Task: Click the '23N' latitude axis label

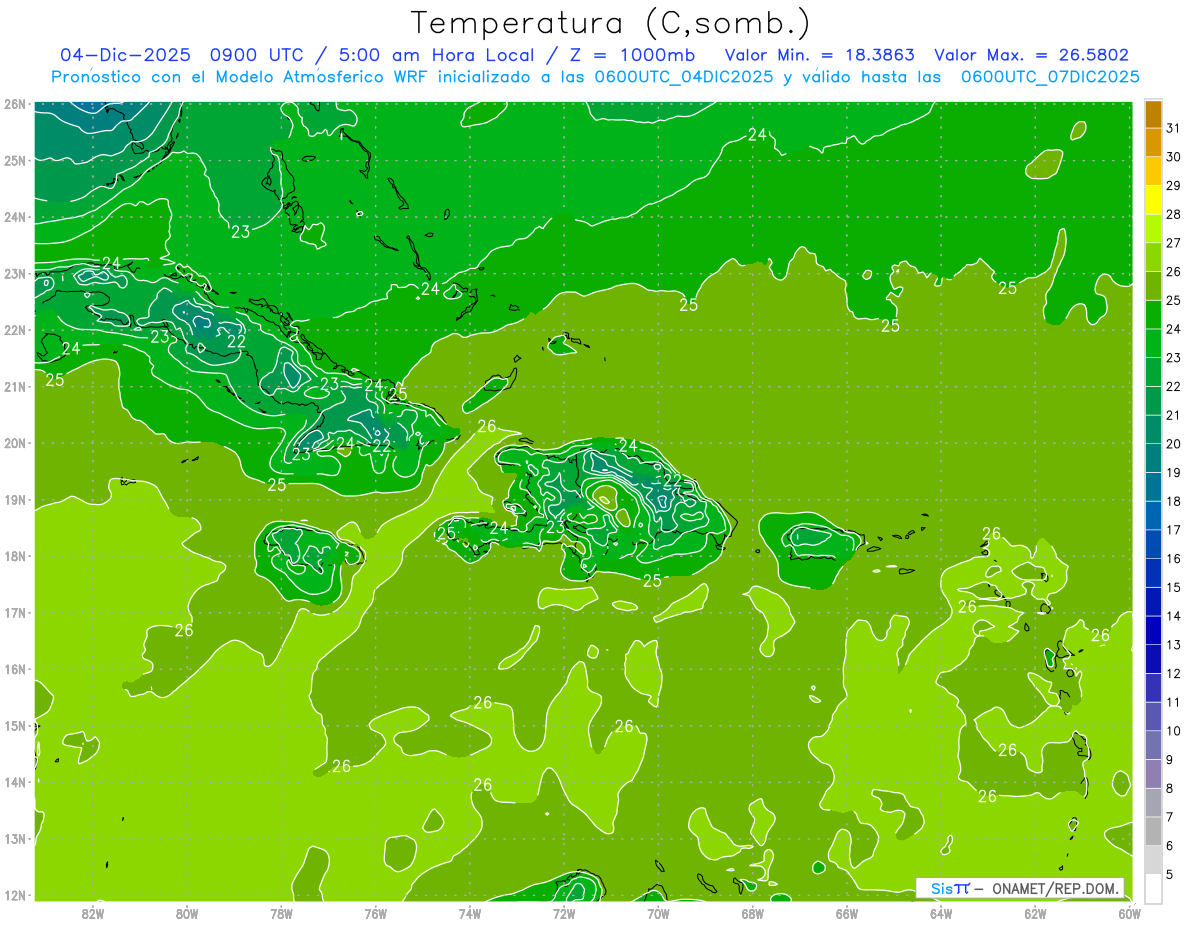Action: point(15,273)
